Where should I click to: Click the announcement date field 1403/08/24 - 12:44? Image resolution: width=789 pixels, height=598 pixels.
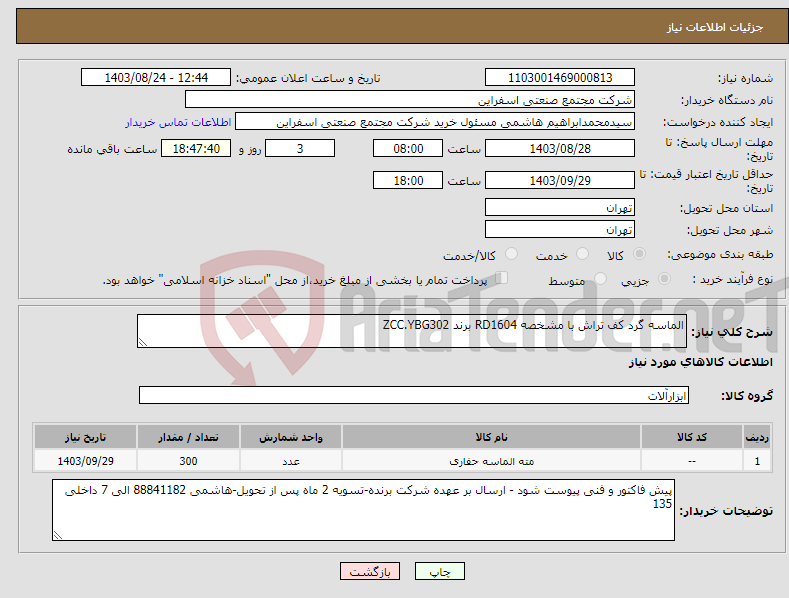tap(156, 78)
